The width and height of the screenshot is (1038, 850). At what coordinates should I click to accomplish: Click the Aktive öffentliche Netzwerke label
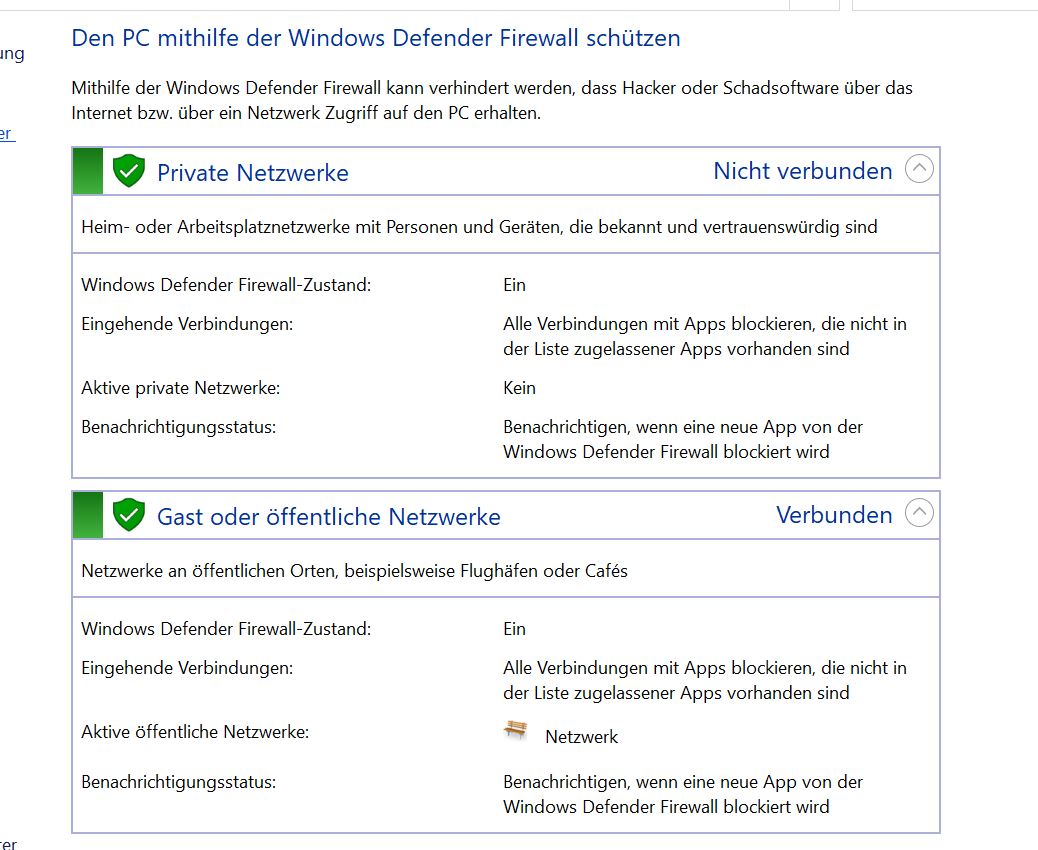click(x=195, y=732)
